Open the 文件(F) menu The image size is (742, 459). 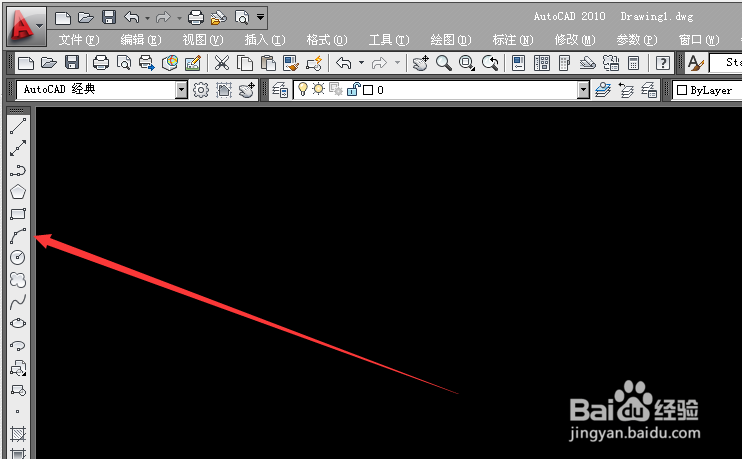79,40
